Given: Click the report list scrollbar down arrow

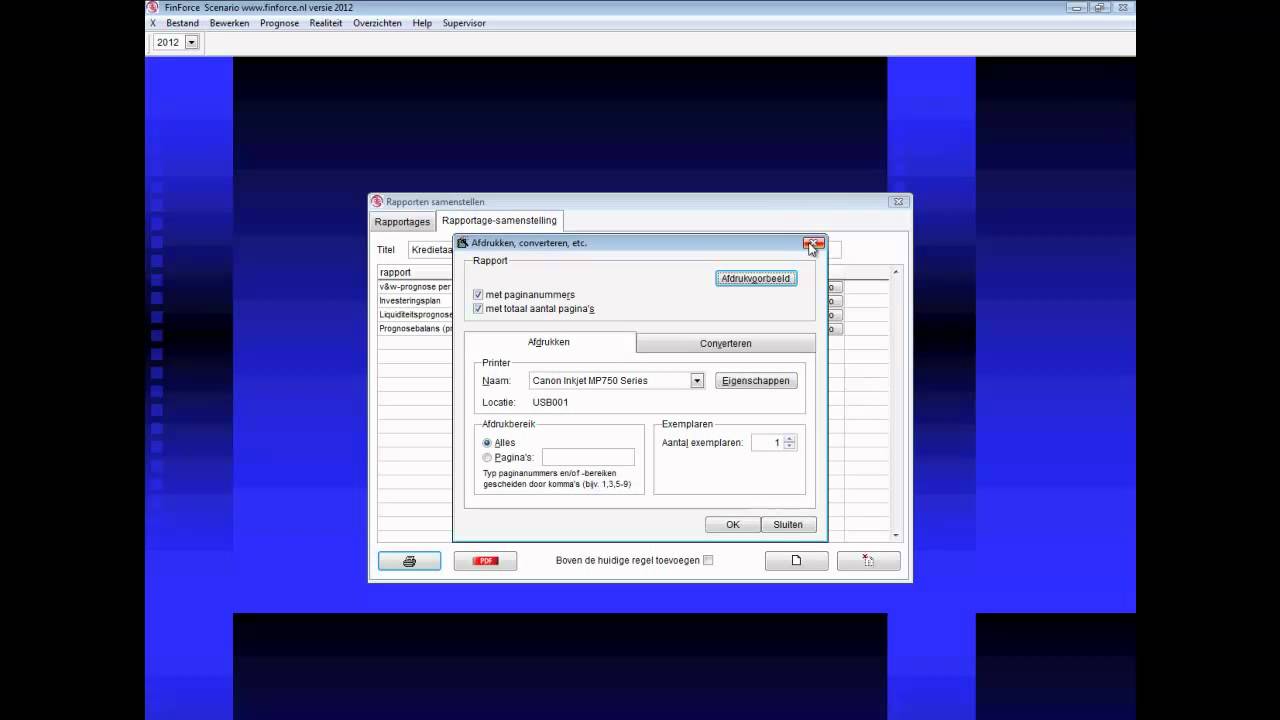Looking at the screenshot, I should [x=896, y=536].
